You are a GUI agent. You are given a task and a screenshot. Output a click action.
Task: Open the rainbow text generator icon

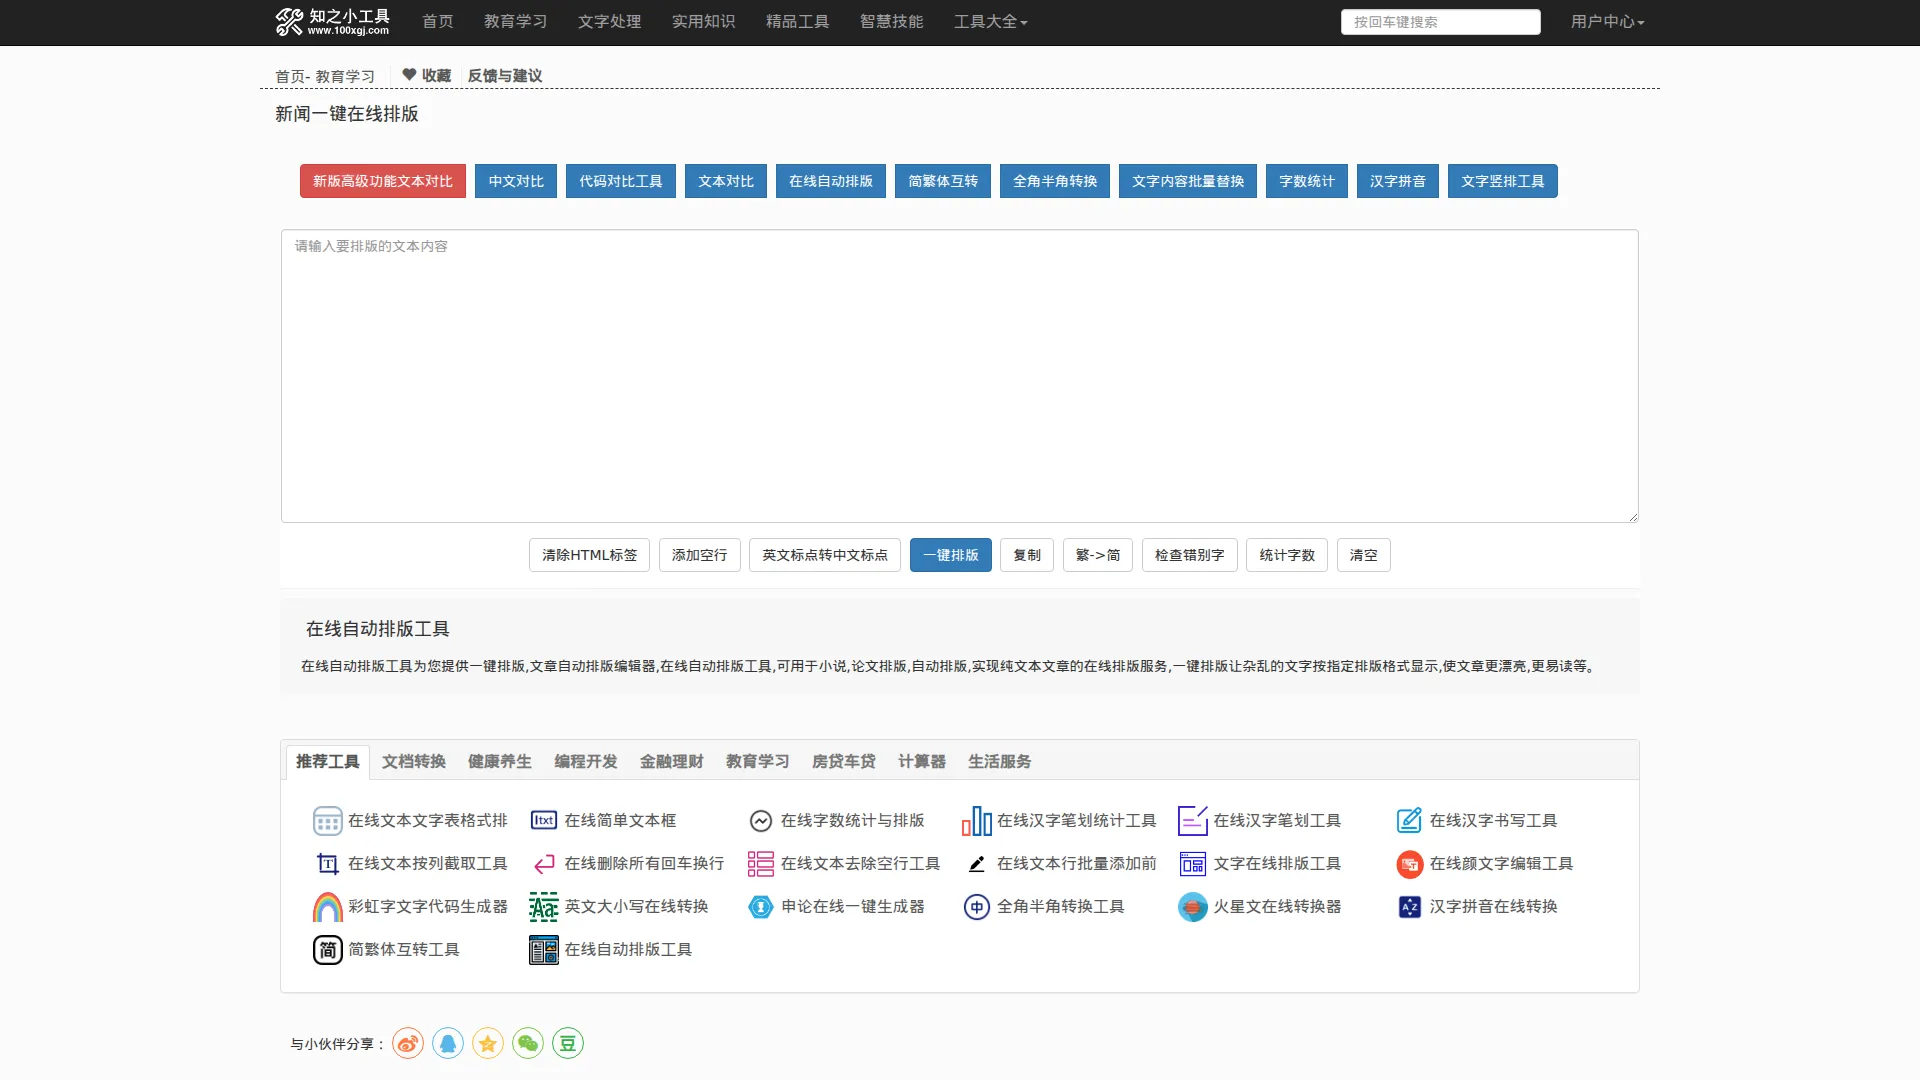tap(327, 907)
